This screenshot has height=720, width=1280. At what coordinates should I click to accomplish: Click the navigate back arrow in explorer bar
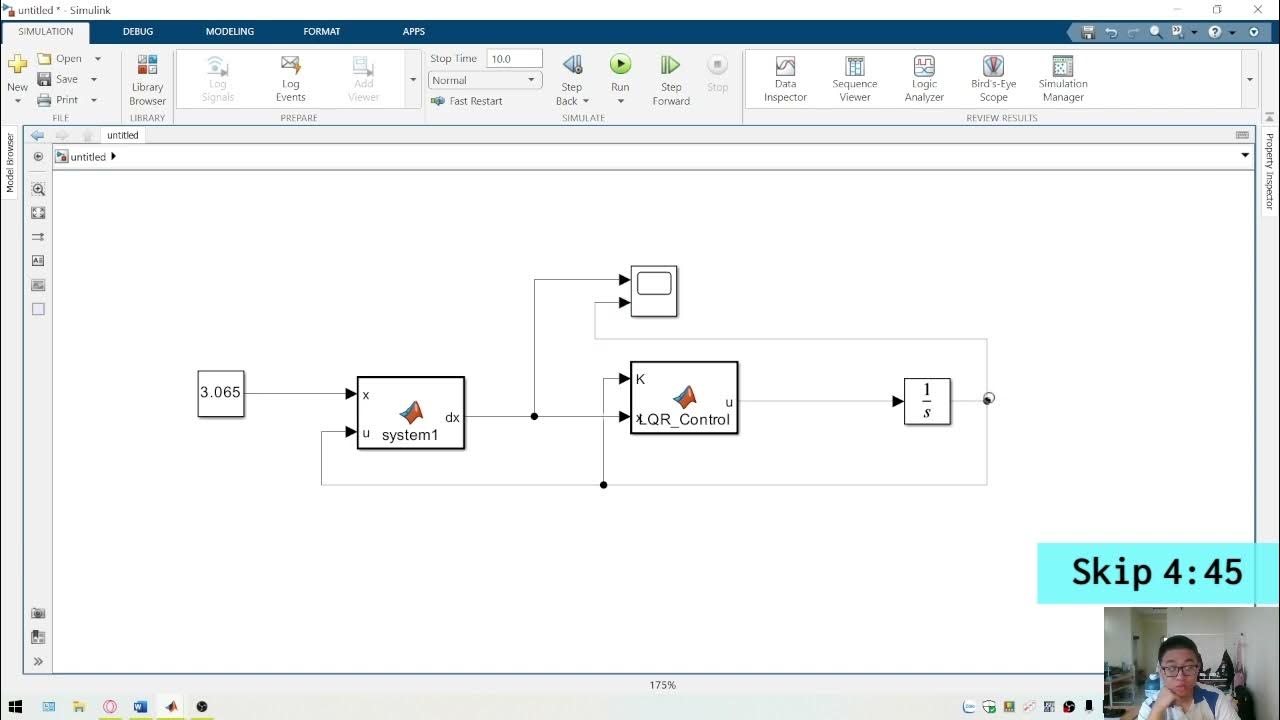37,135
